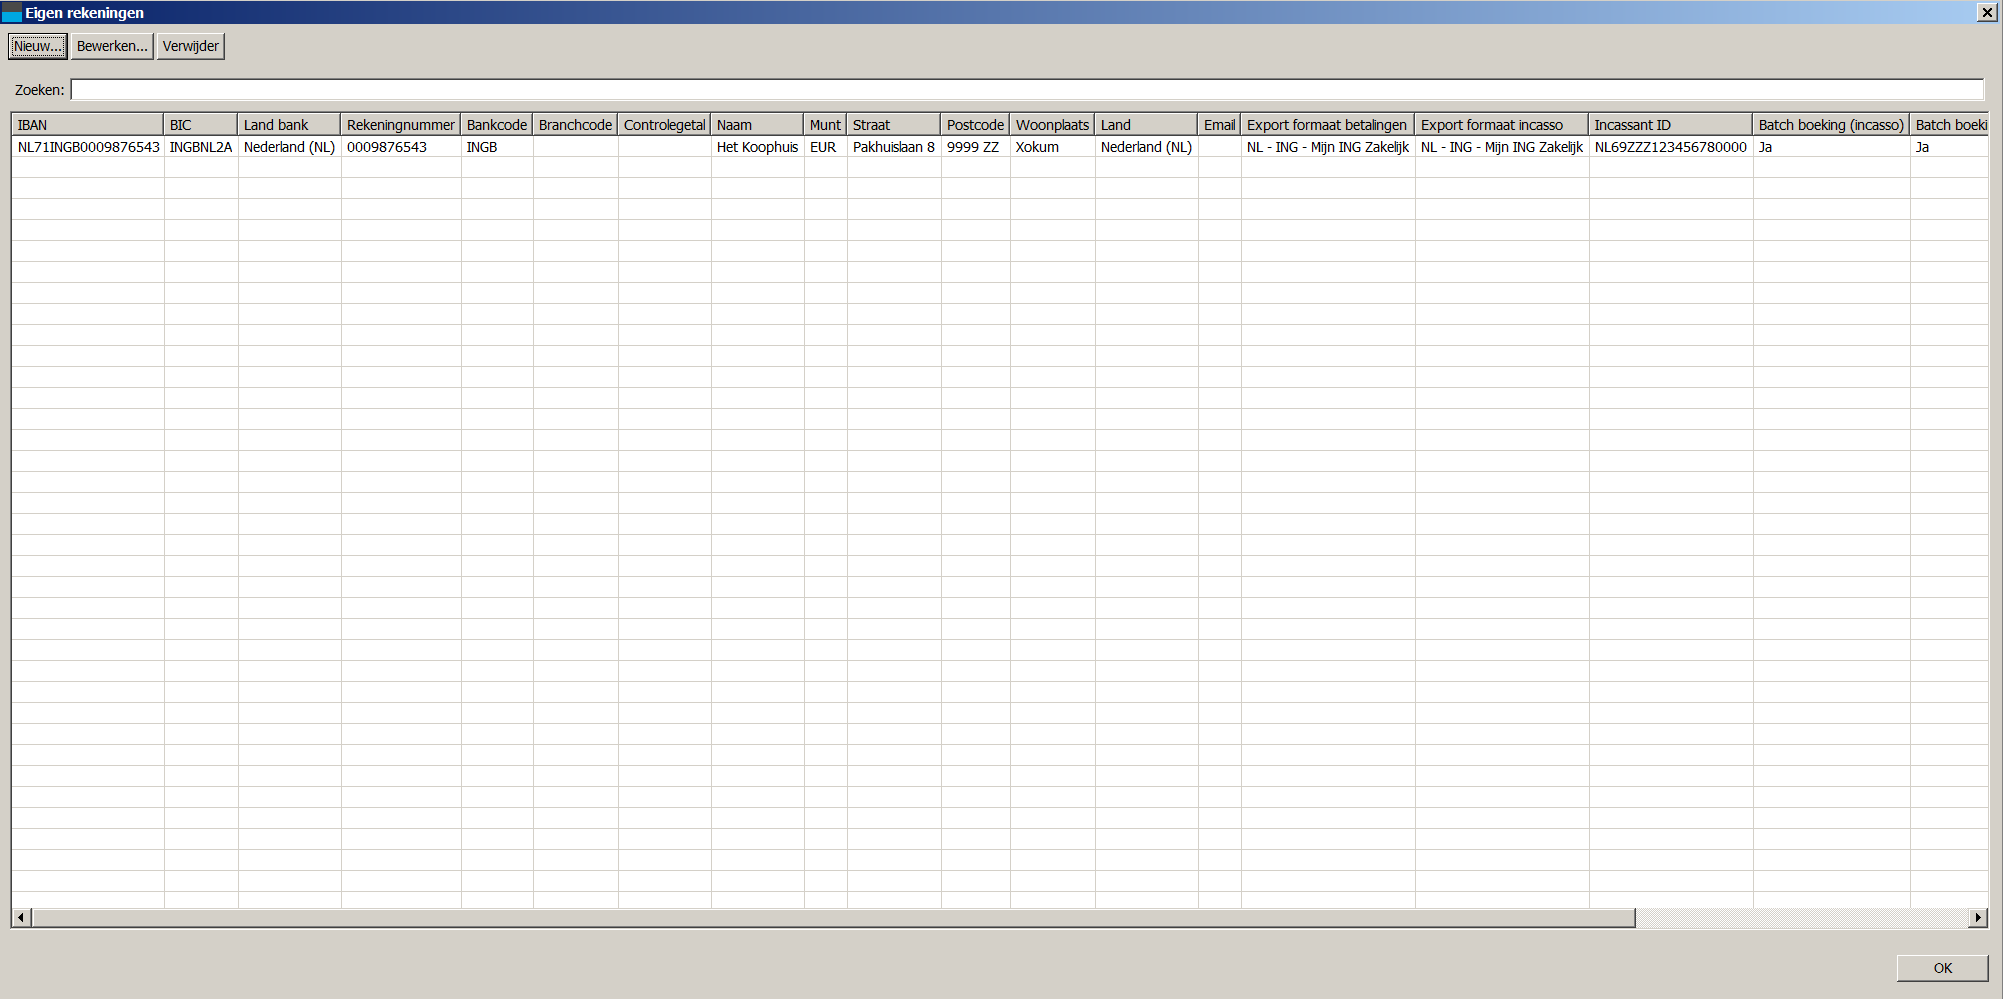Select city cell Xokum
This screenshot has height=999, width=2003.
pyautogui.click(x=1052, y=147)
